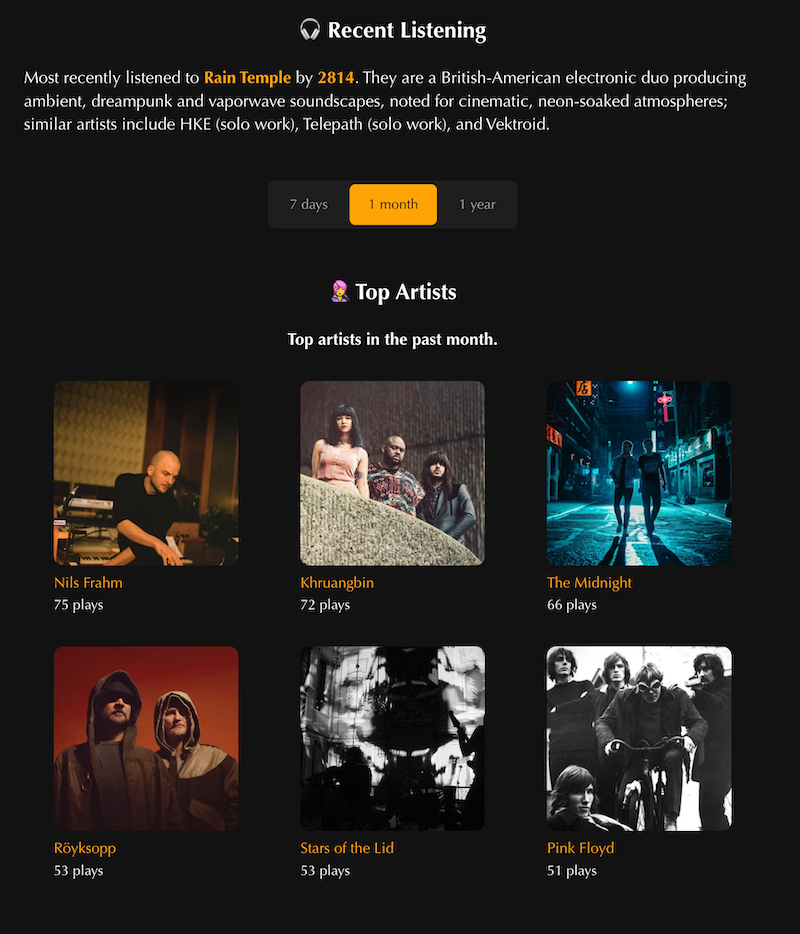This screenshot has height=934, width=800.
Task: Click the Röyksopp hooded duo photo
Action: (146, 739)
